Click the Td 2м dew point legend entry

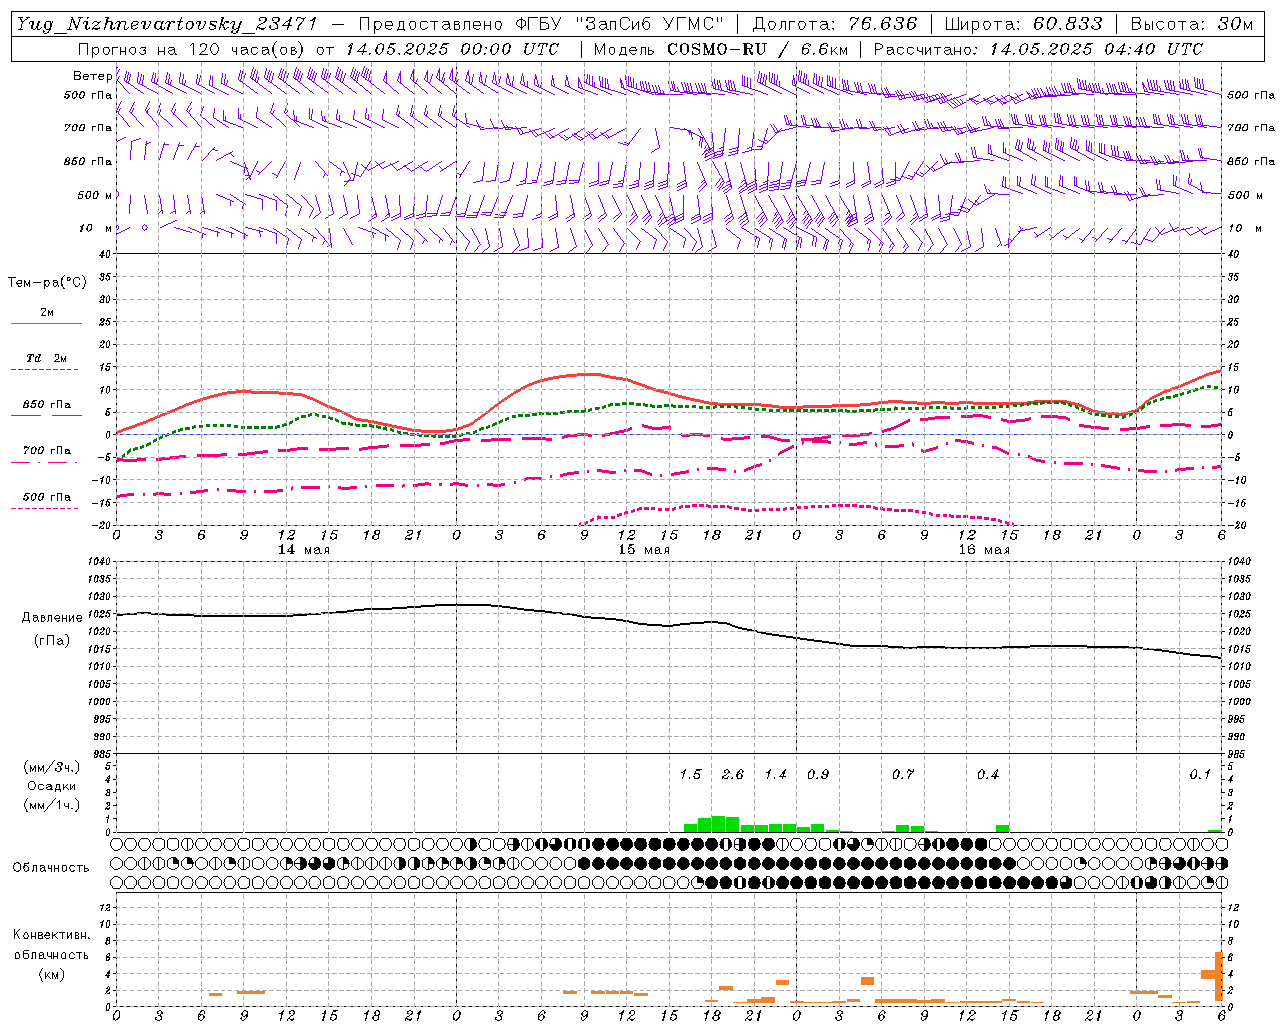coord(46,358)
